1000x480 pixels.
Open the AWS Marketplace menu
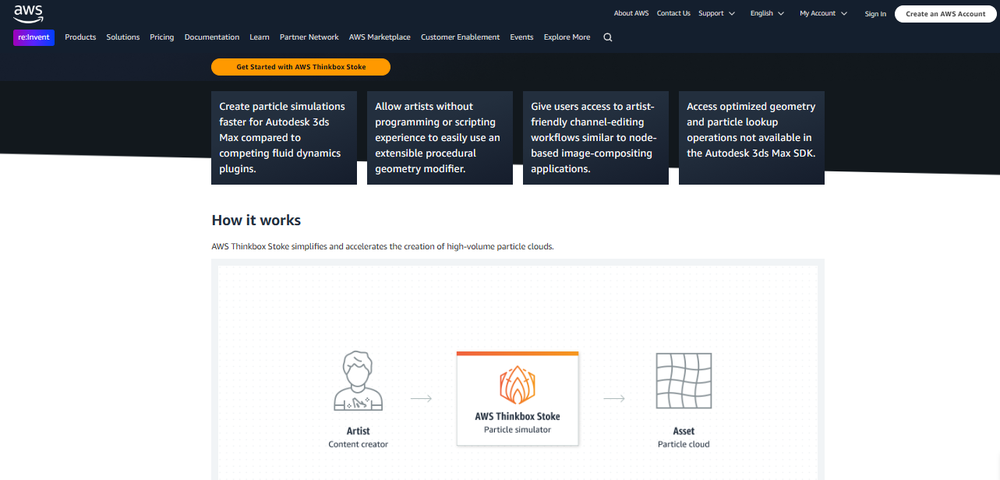point(379,38)
